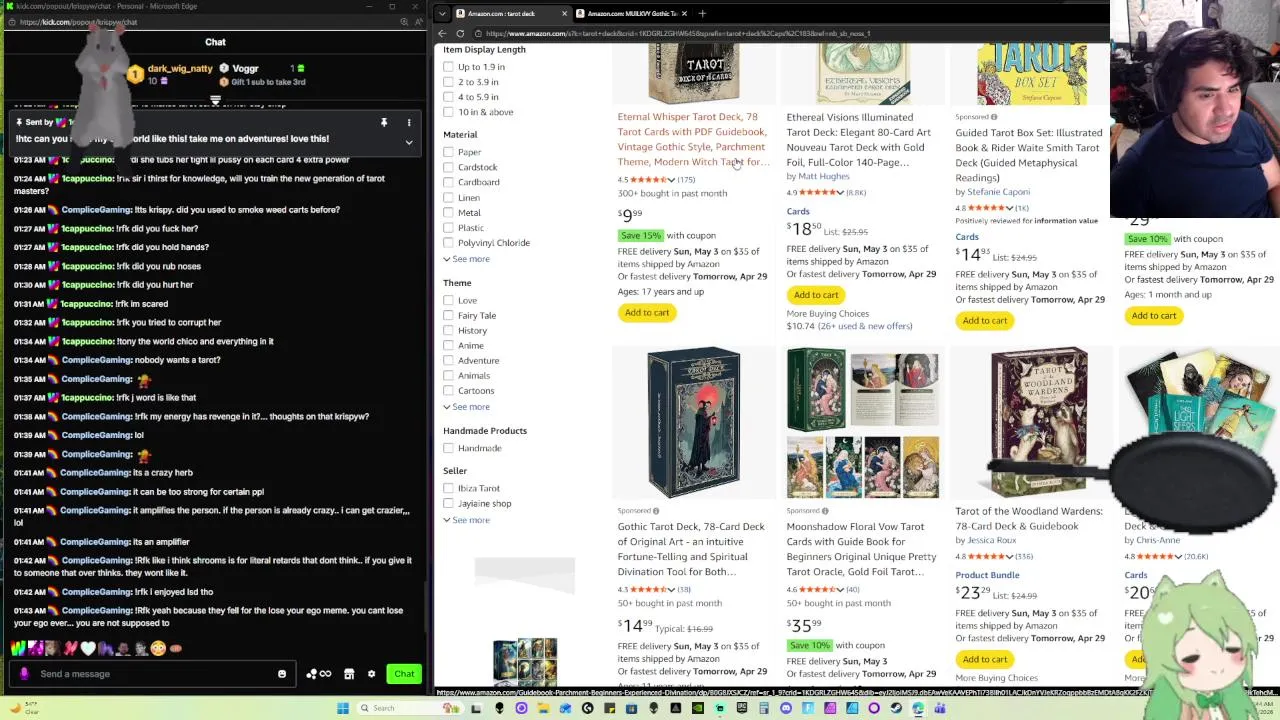This screenshot has width=1280, height=720.
Task: Open 'Stefanie Caponi' author link
Action: (998, 192)
